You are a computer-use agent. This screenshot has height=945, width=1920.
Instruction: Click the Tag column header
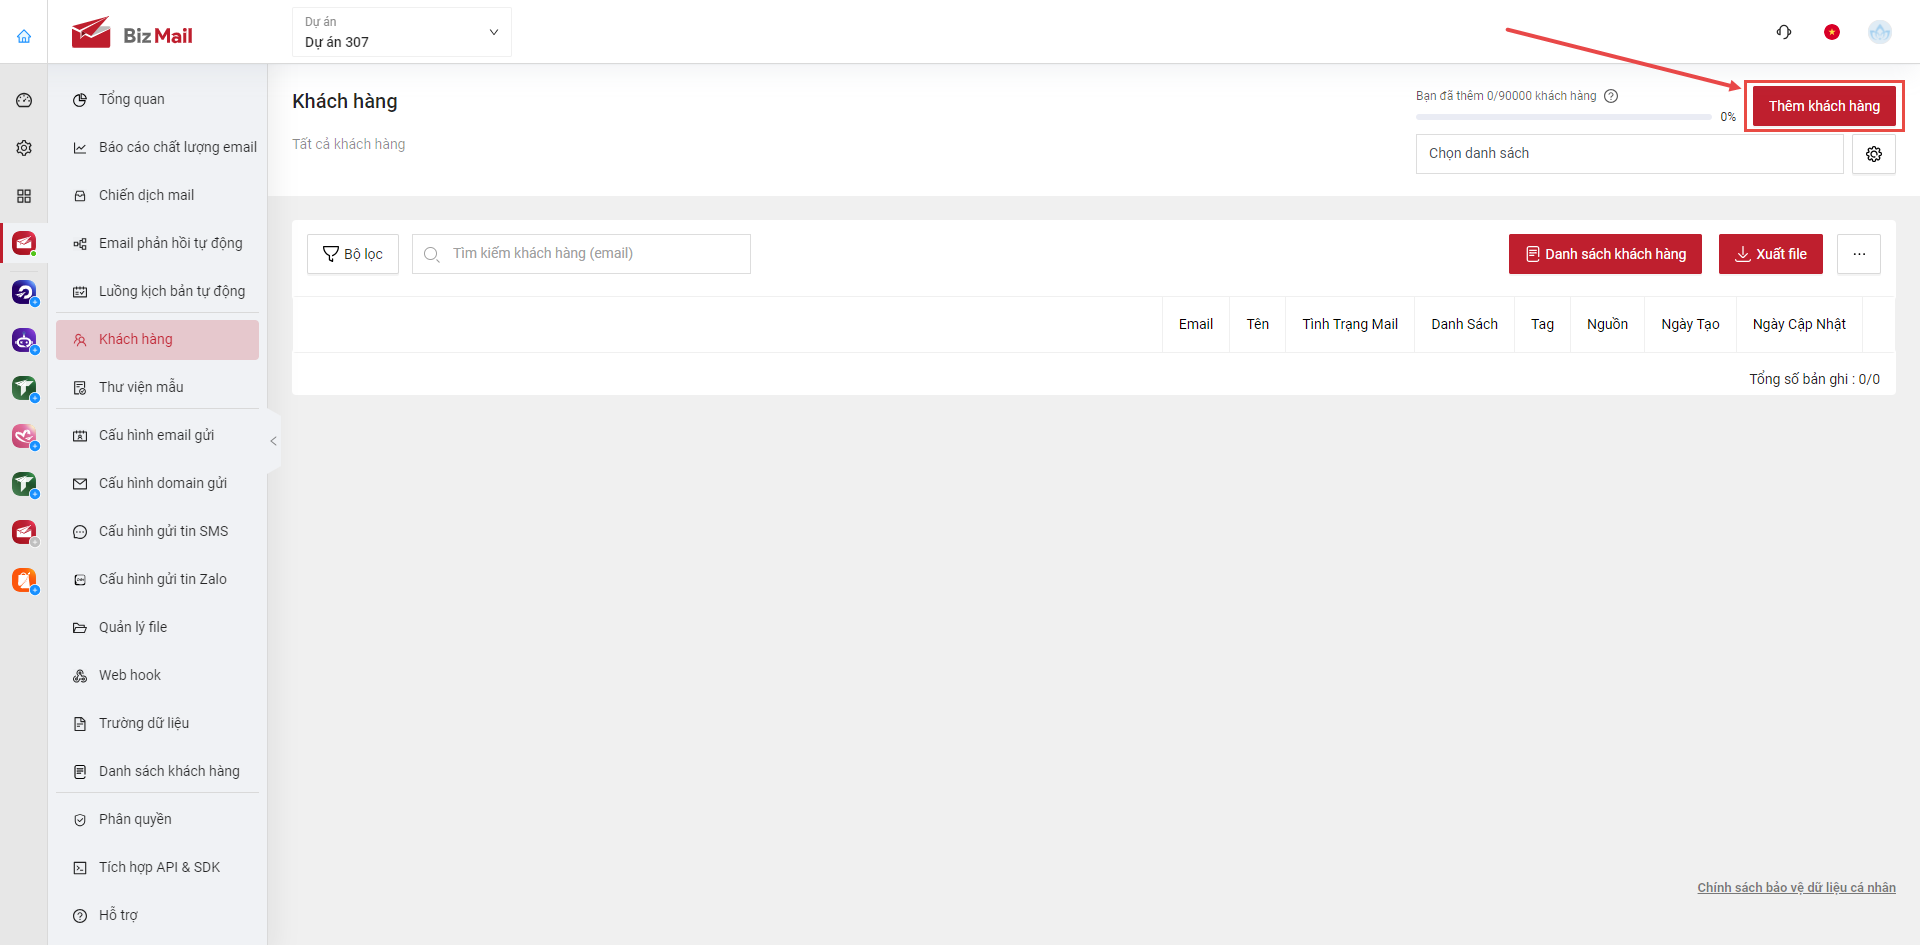pyautogui.click(x=1543, y=324)
